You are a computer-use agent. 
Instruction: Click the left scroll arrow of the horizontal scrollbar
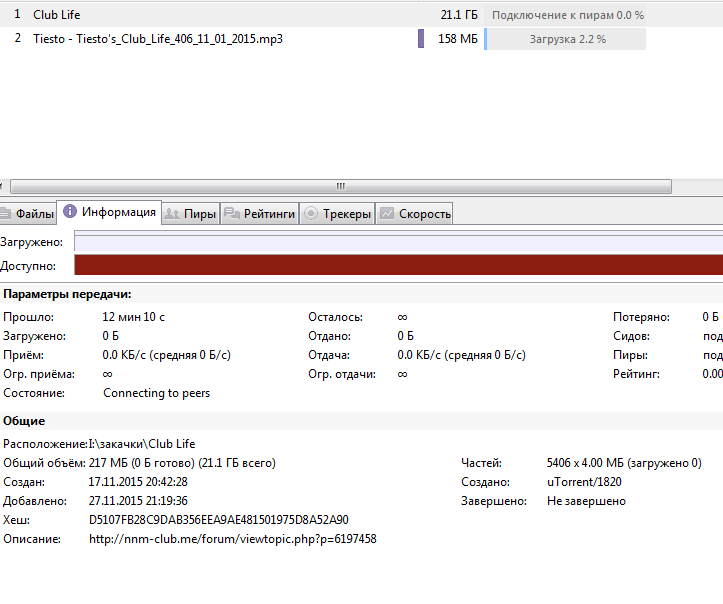pyautogui.click(x=2, y=186)
